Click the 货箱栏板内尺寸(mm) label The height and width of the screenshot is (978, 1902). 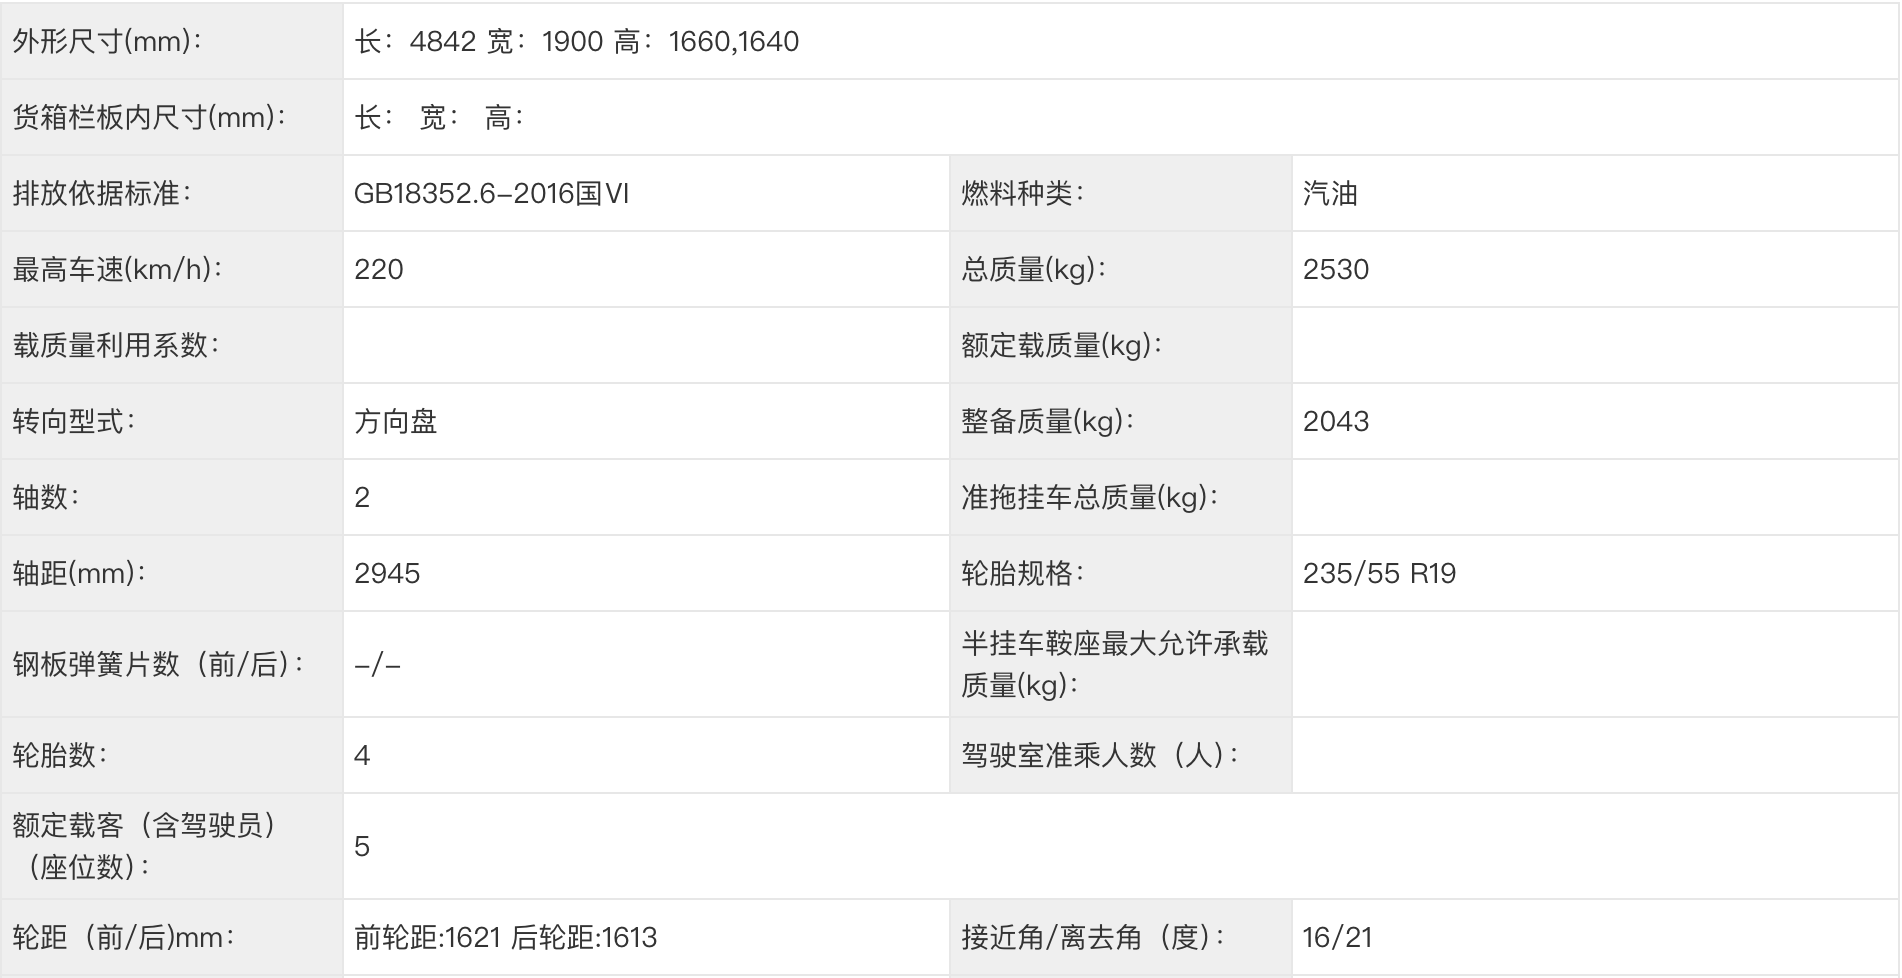click(x=149, y=117)
